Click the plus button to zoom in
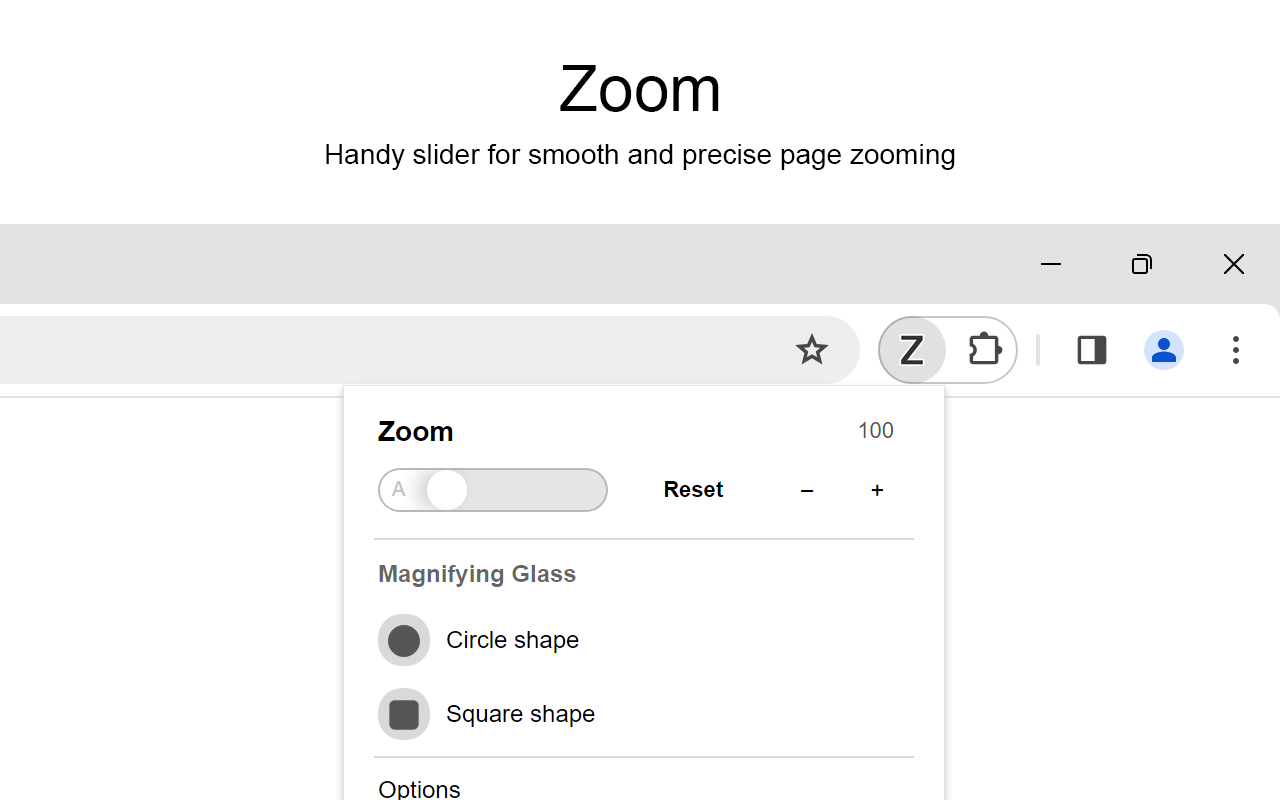 click(x=877, y=490)
